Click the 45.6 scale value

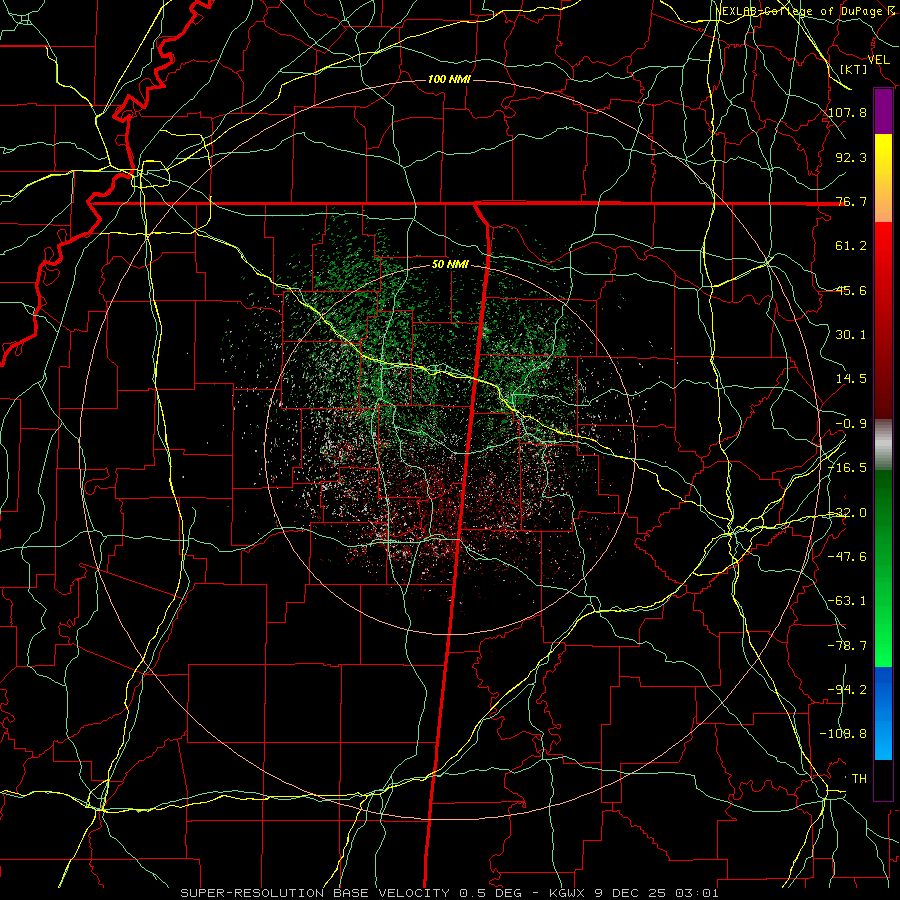tap(851, 290)
